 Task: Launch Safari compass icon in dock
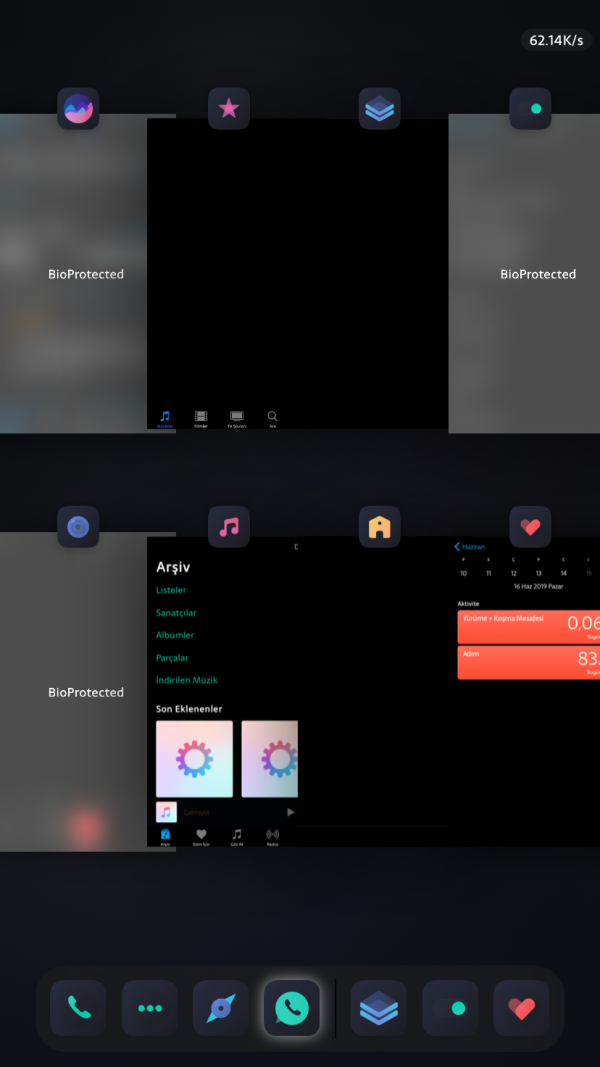(221, 1008)
